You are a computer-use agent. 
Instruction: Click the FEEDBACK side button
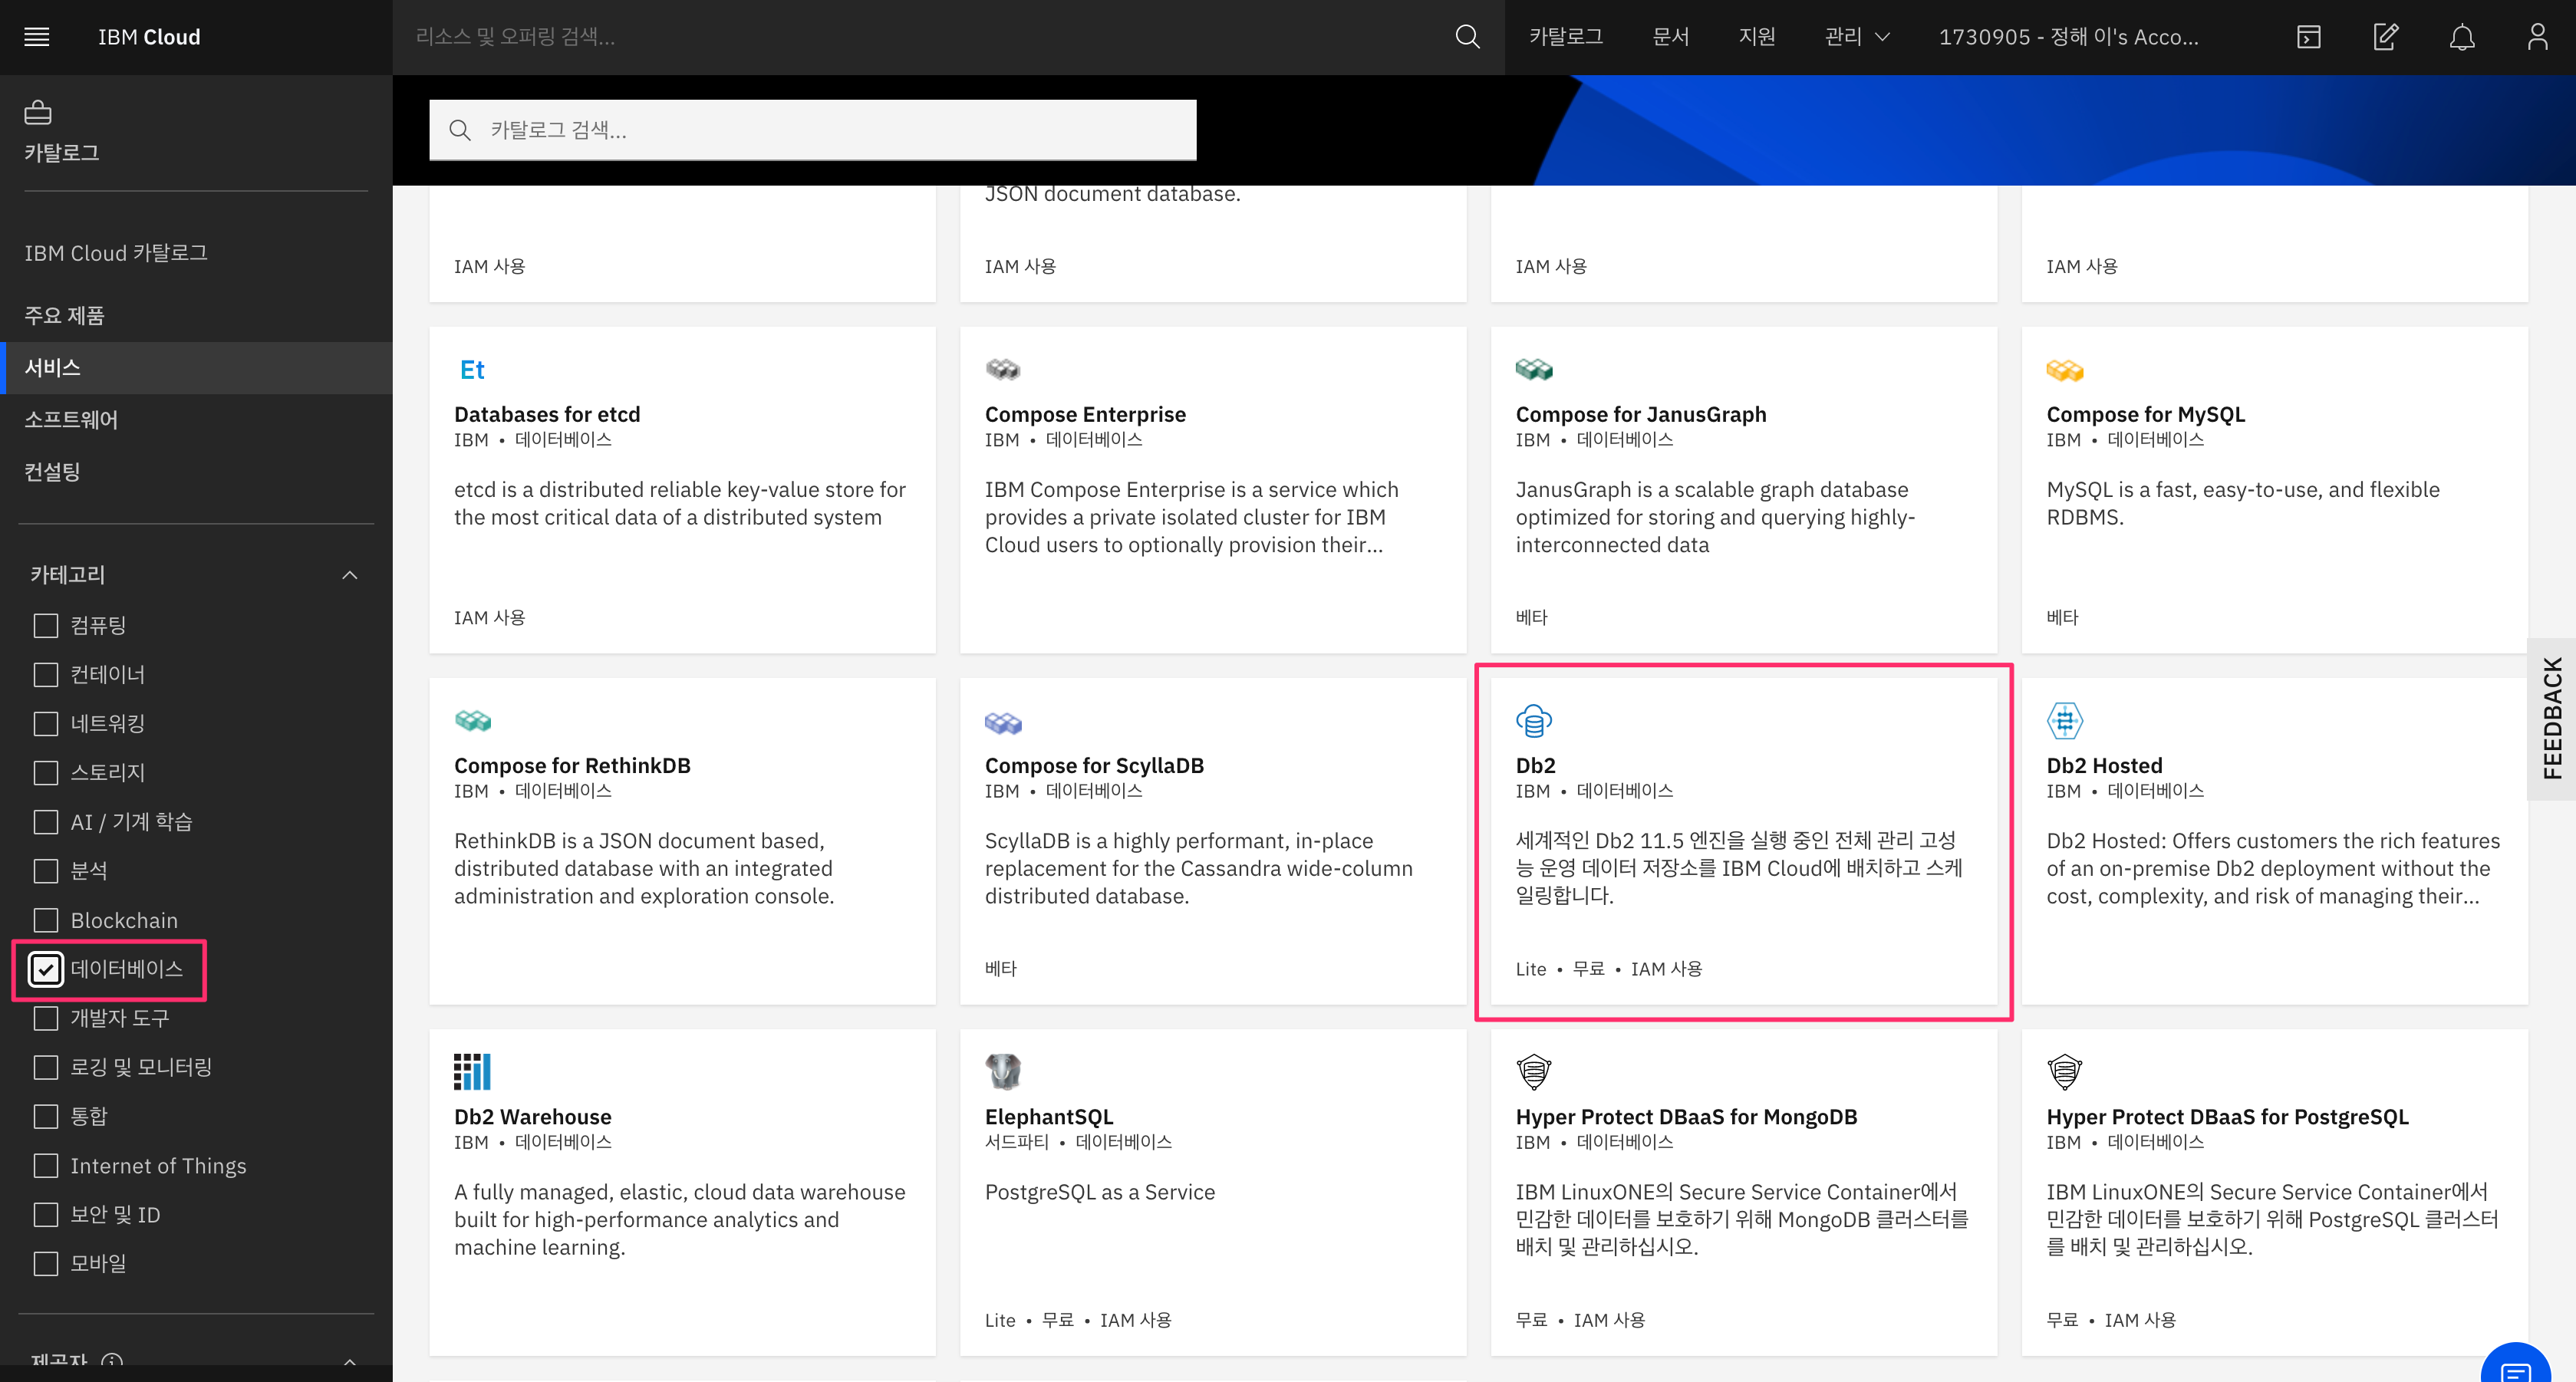[x=2553, y=718]
